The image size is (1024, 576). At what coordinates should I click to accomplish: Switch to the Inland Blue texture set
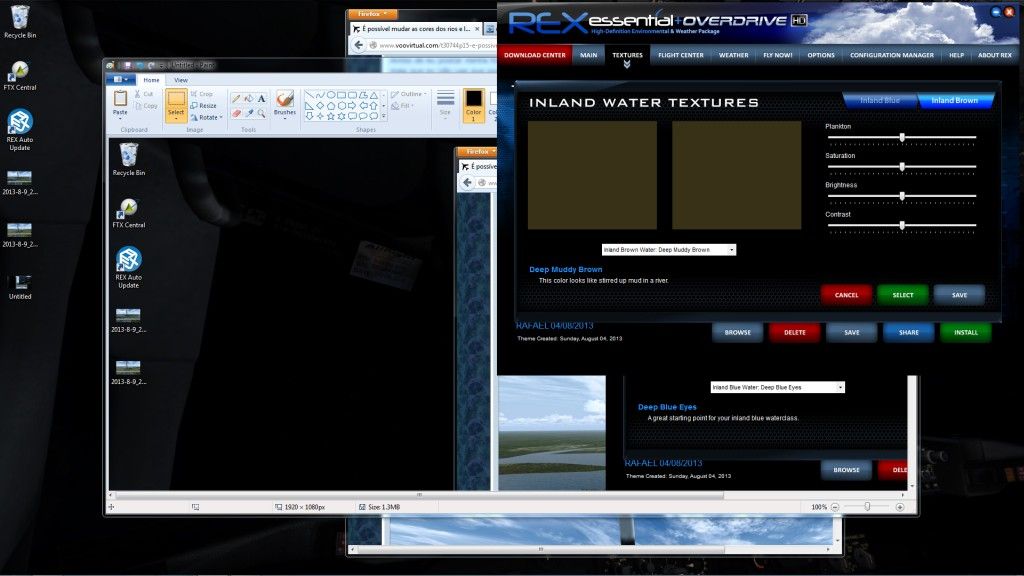click(880, 101)
